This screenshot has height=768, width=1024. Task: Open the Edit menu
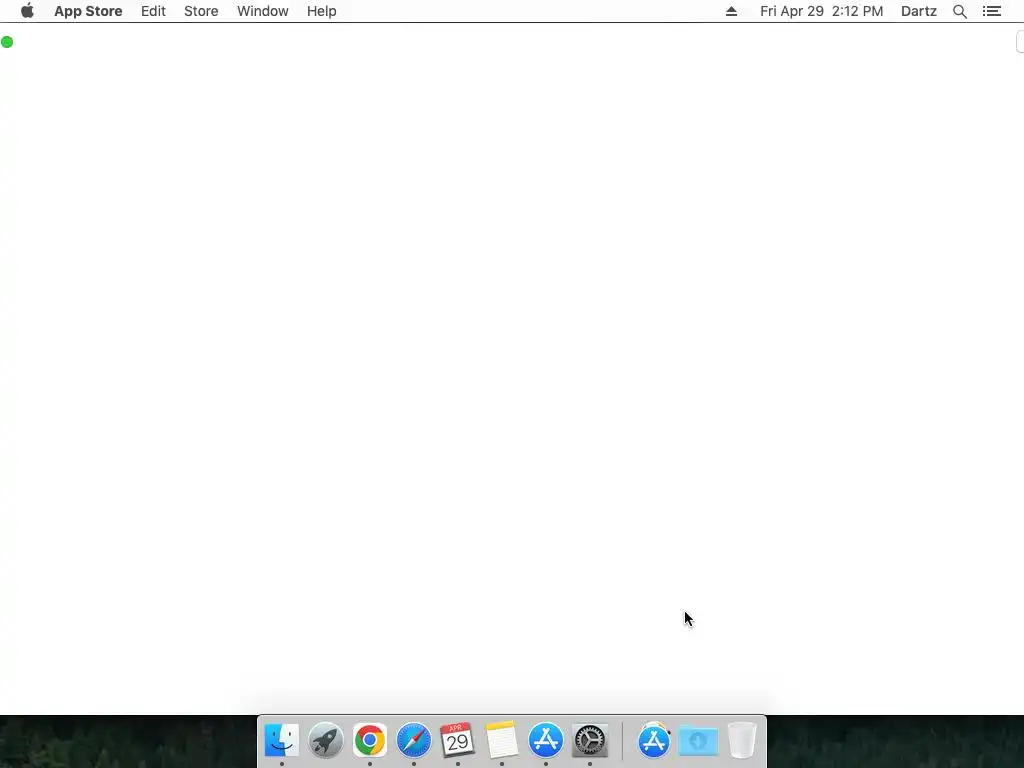click(153, 11)
